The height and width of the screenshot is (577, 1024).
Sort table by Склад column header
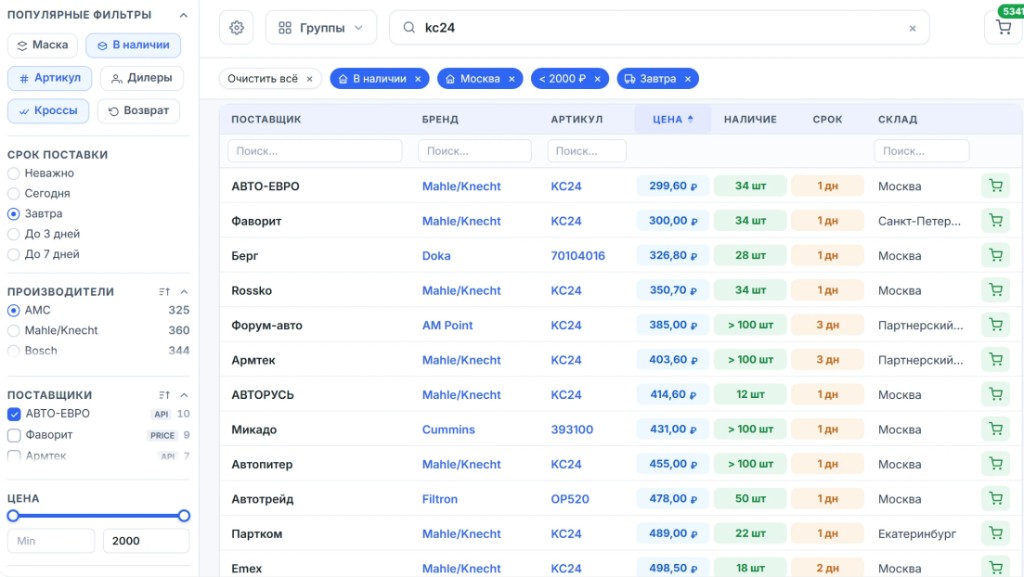897,119
